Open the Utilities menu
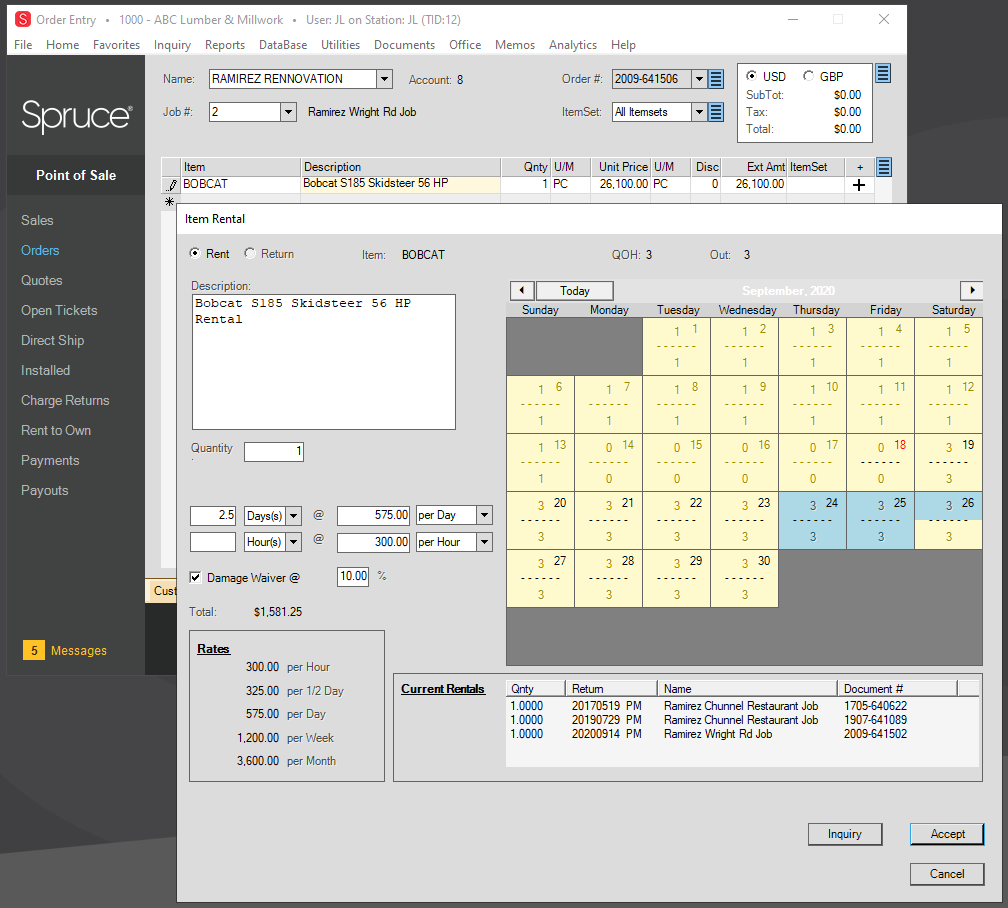The height and width of the screenshot is (908, 1008). click(x=341, y=45)
